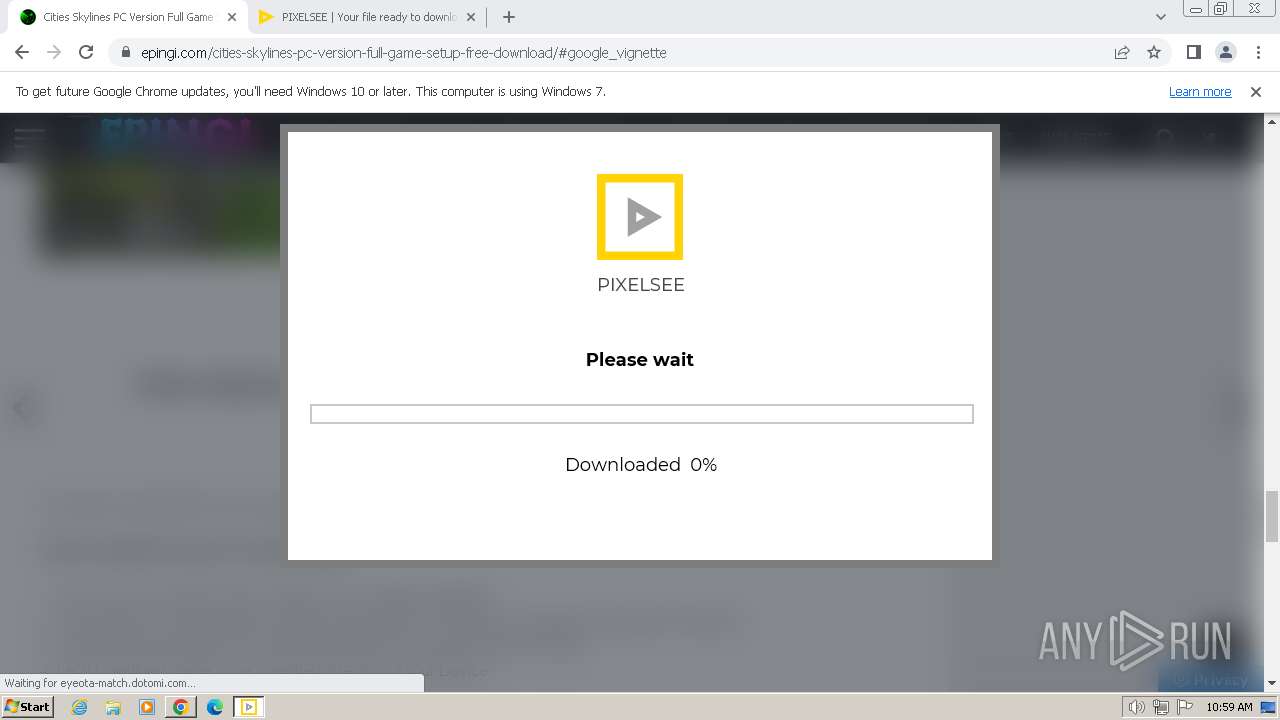The height and width of the screenshot is (720, 1280).
Task: Open Microsoft Edge from taskbar
Action: click(x=215, y=707)
